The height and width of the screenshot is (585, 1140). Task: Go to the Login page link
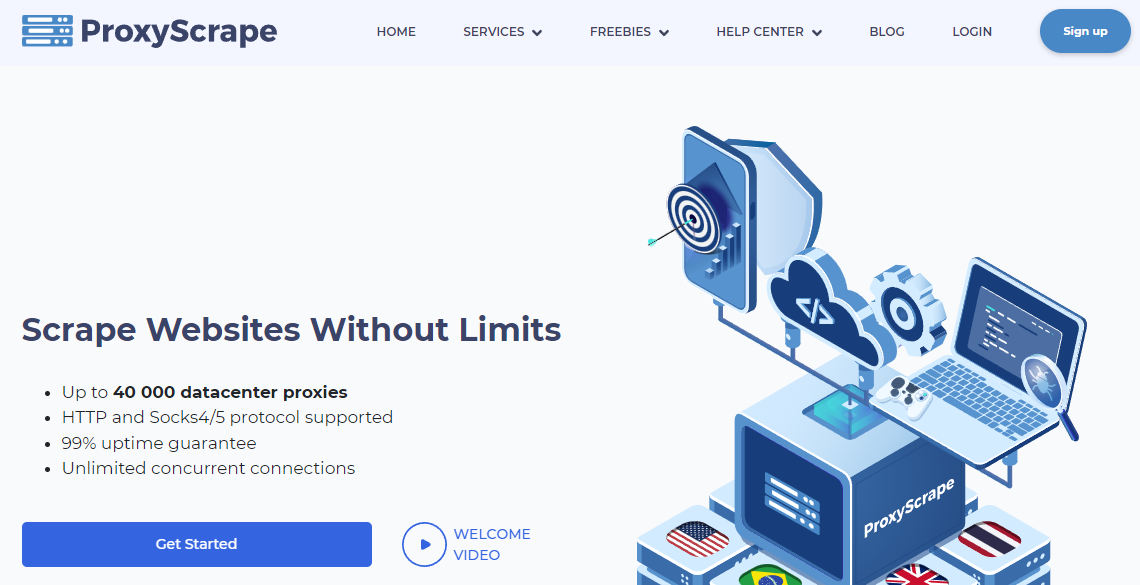point(972,32)
